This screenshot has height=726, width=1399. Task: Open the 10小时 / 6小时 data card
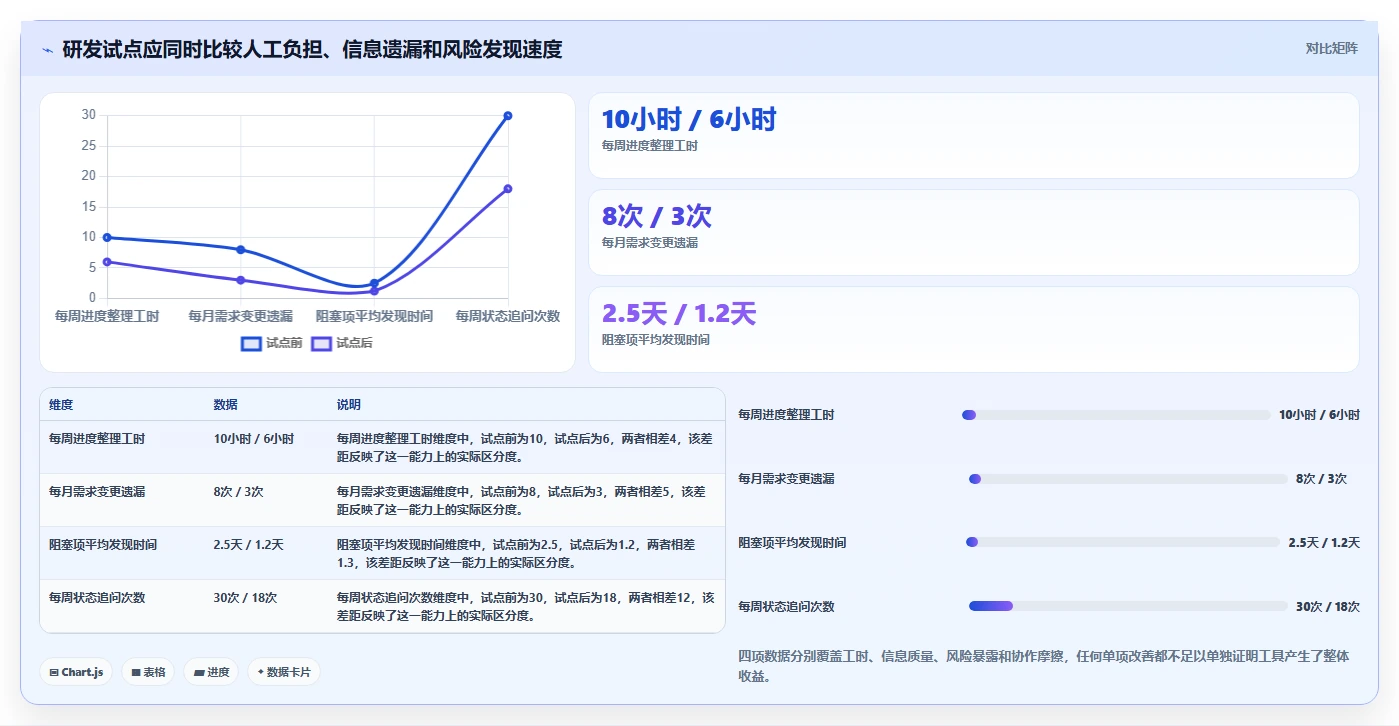tap(973, 136)
